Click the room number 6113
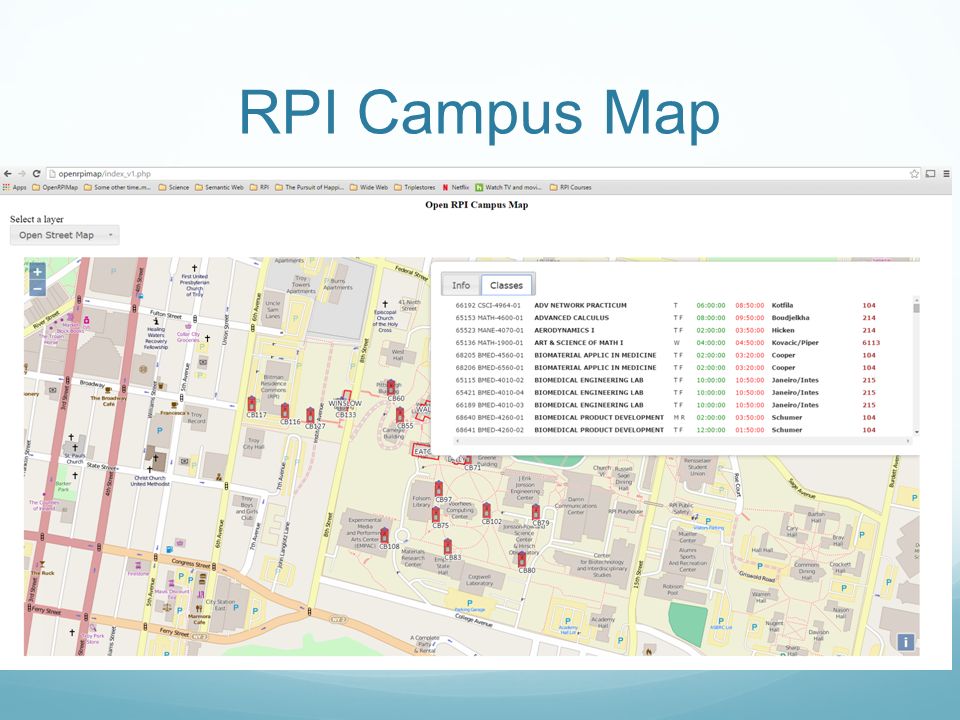960x720 pixels. coord(871,343)
